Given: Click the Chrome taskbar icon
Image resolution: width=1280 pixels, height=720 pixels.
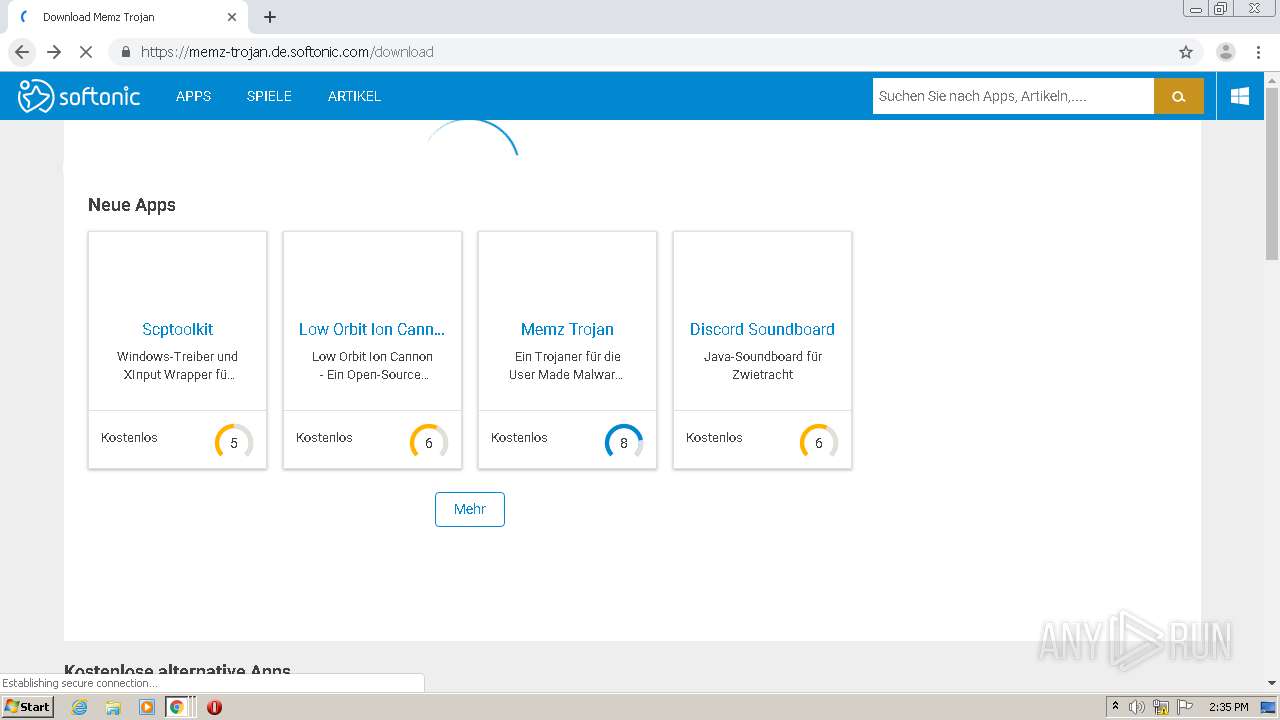Looking at the screenshot, I should [177, 707].
